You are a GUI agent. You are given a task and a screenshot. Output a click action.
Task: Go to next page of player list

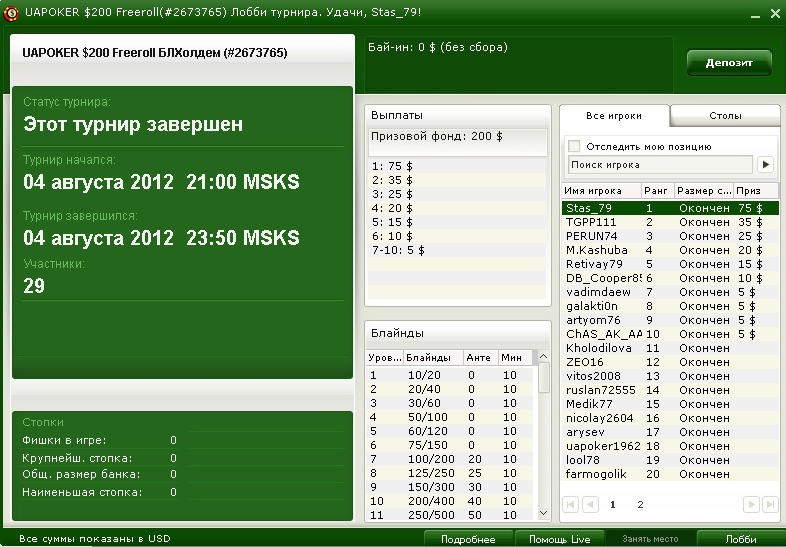pyautogui.click(x=751, y=504)
